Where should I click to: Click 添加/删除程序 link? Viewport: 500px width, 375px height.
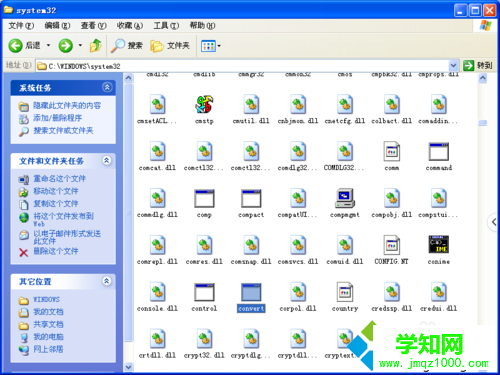click(57, 118)
